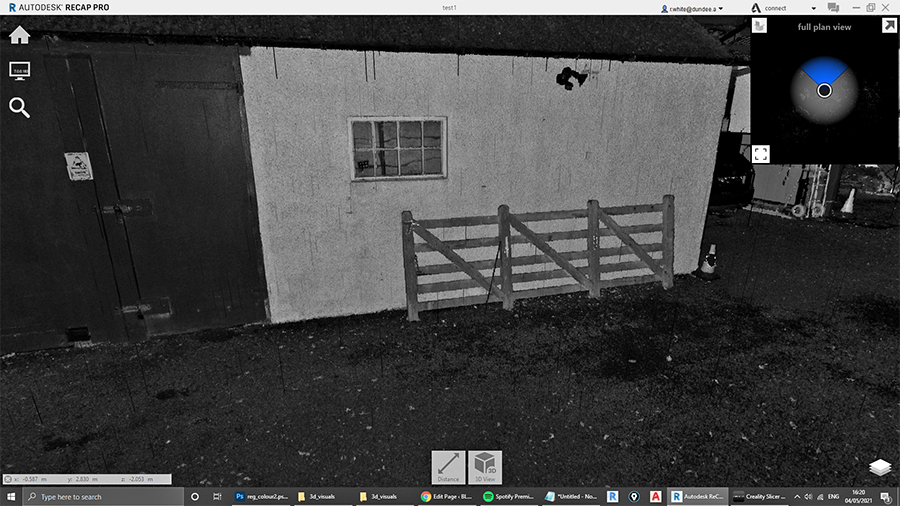Expand the plan view map arrow
This screenshot has height=506, width=900.
click(x=888, y=26)
